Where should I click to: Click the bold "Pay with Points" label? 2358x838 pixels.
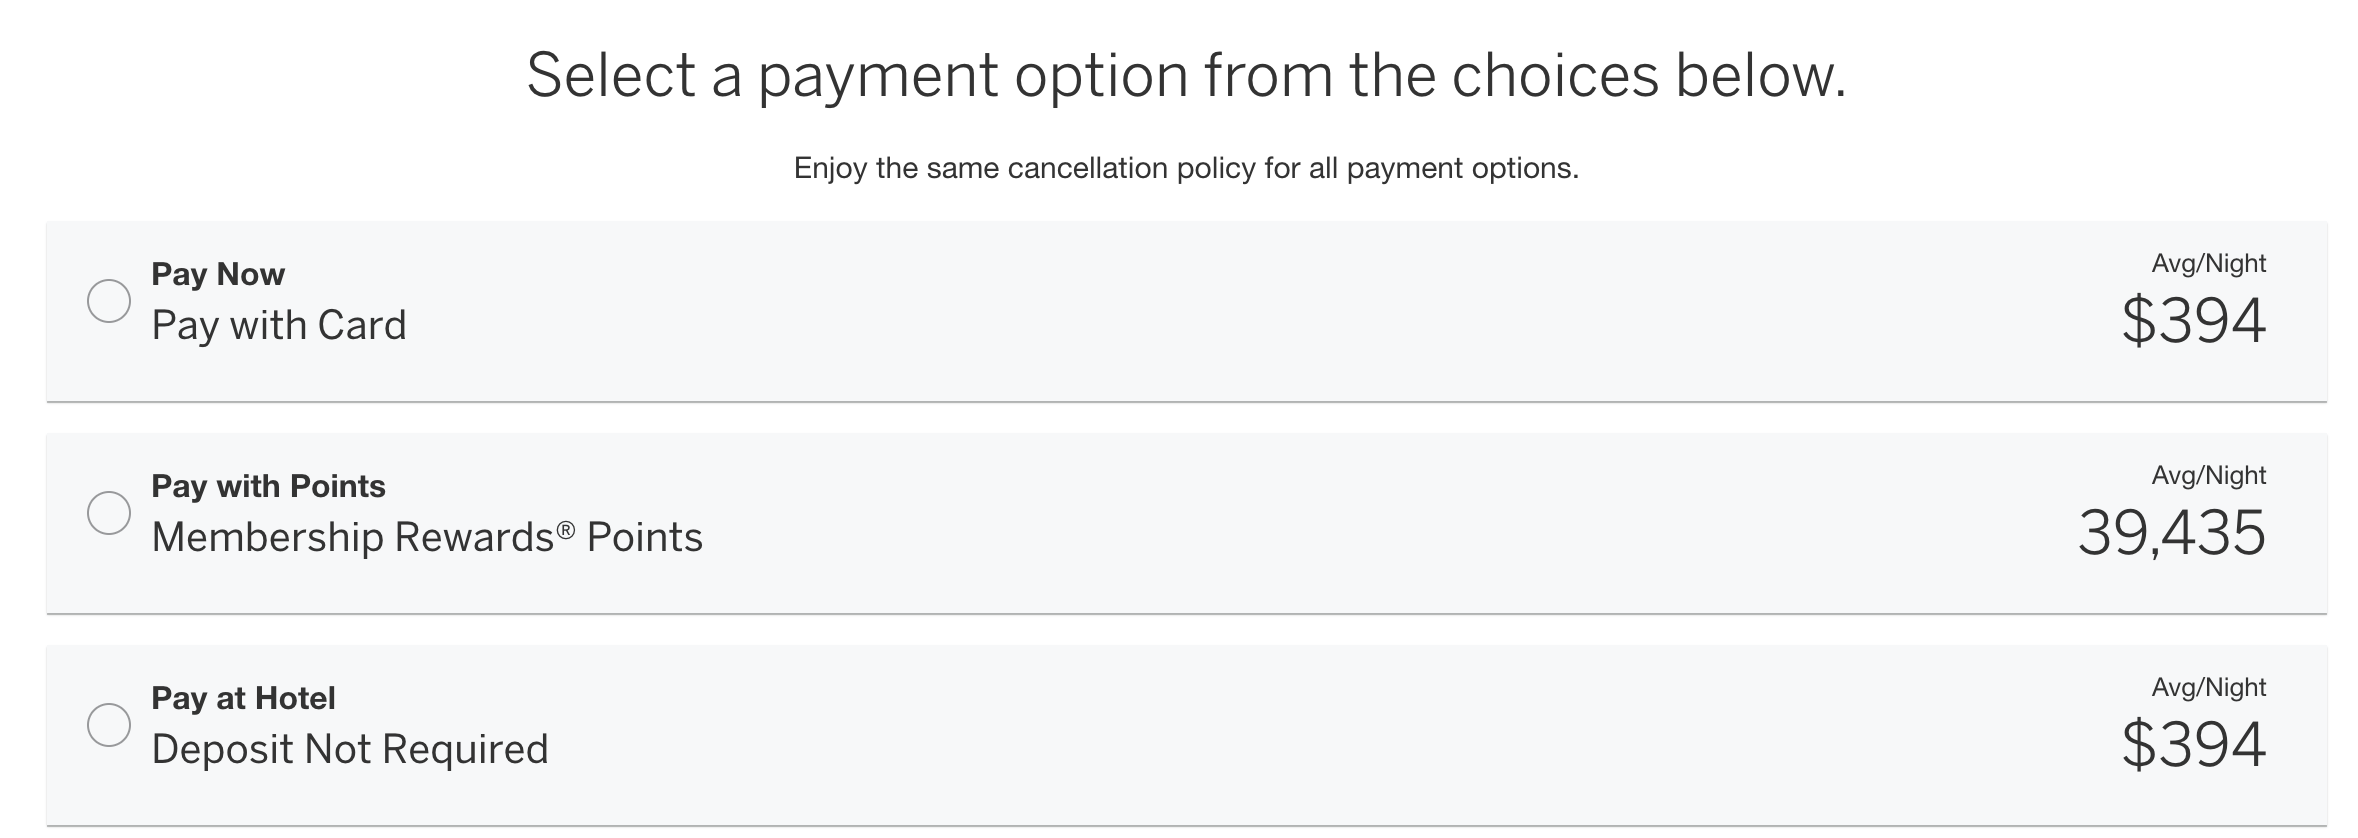tap(268, 486)
